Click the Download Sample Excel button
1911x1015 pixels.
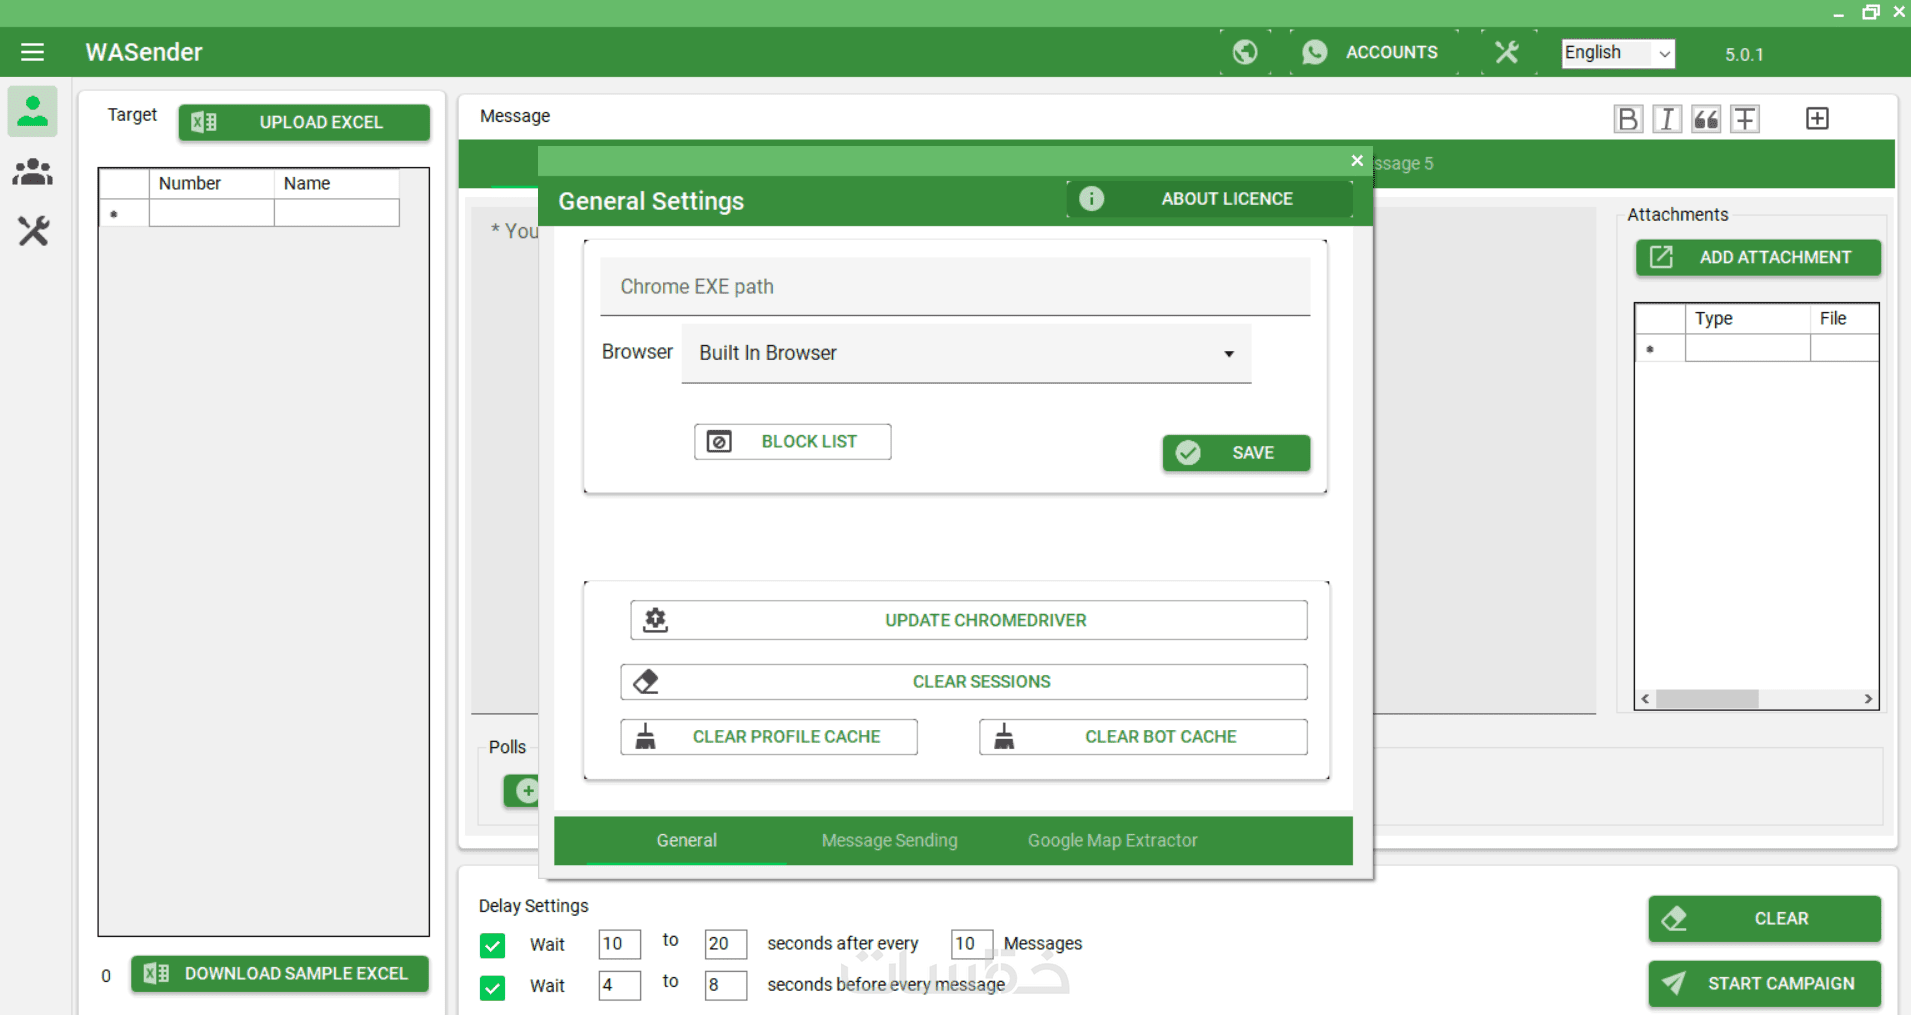pyautogui.click(x=280, y=973)
